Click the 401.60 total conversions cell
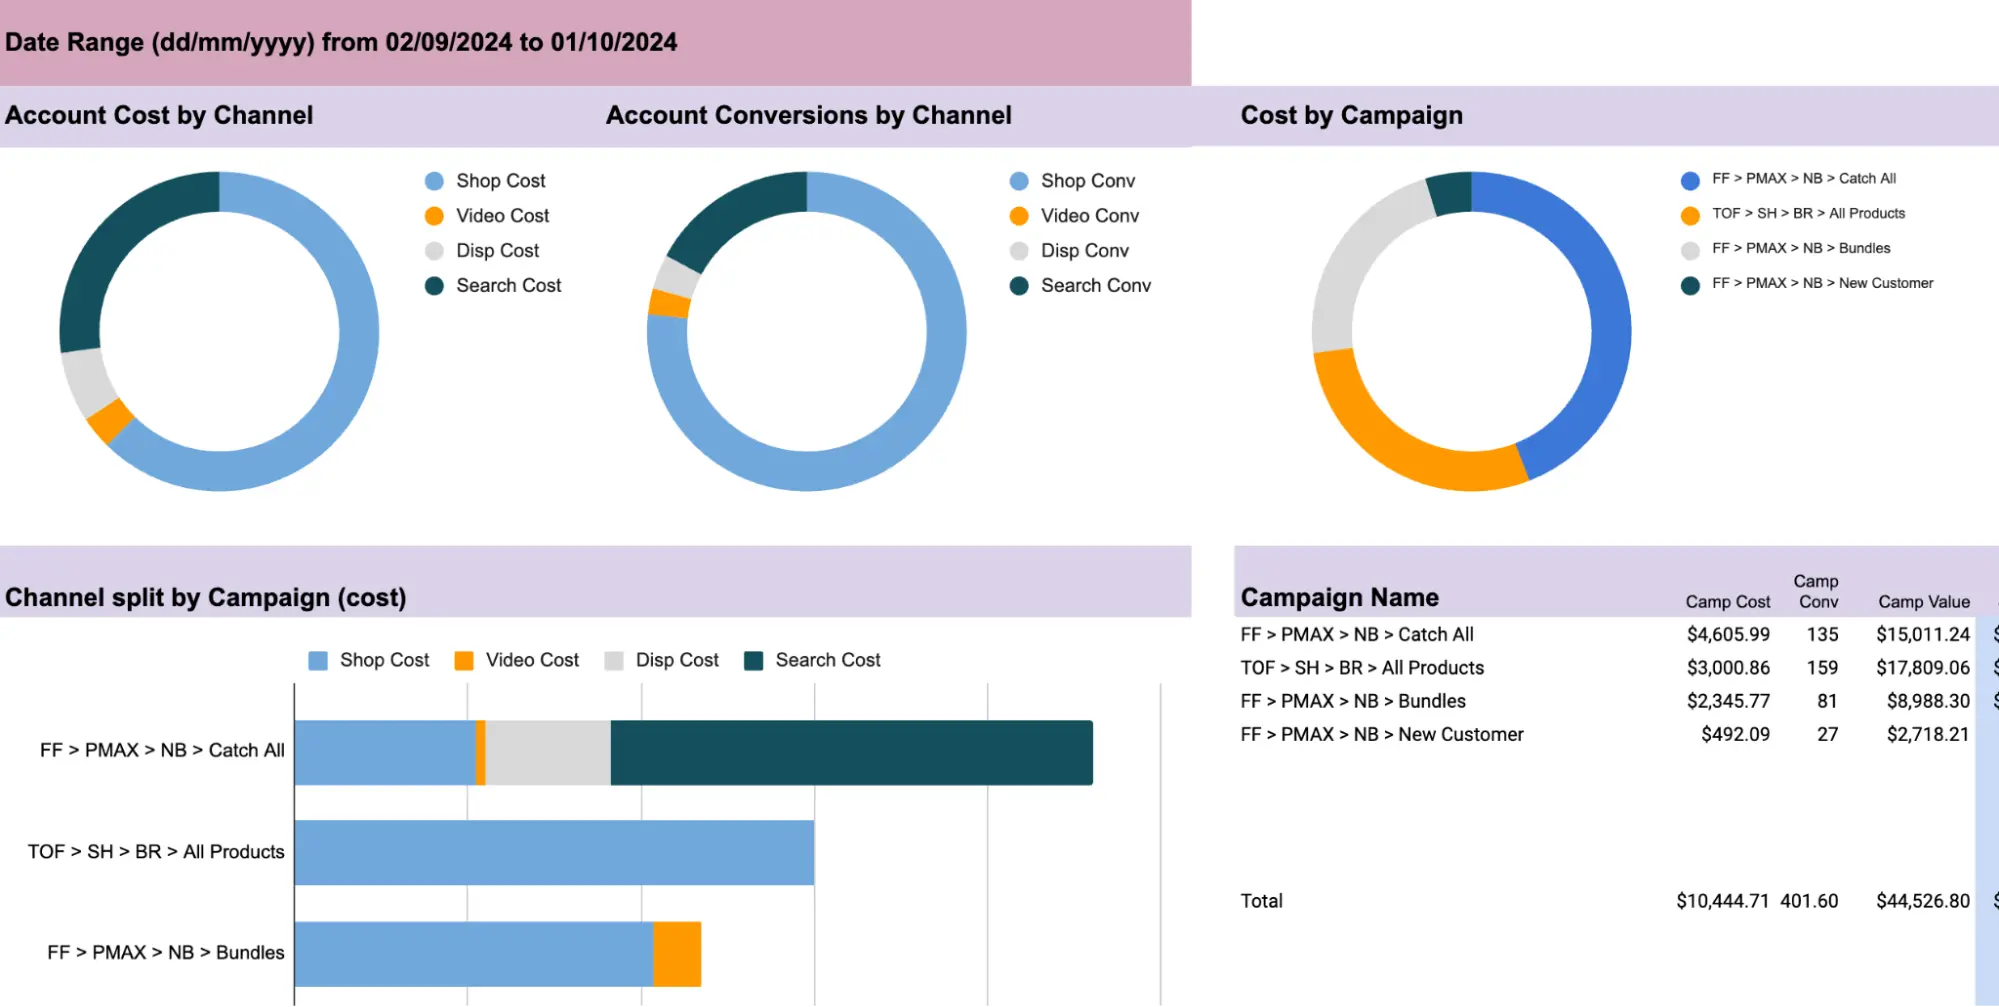 coord(1809,902)
